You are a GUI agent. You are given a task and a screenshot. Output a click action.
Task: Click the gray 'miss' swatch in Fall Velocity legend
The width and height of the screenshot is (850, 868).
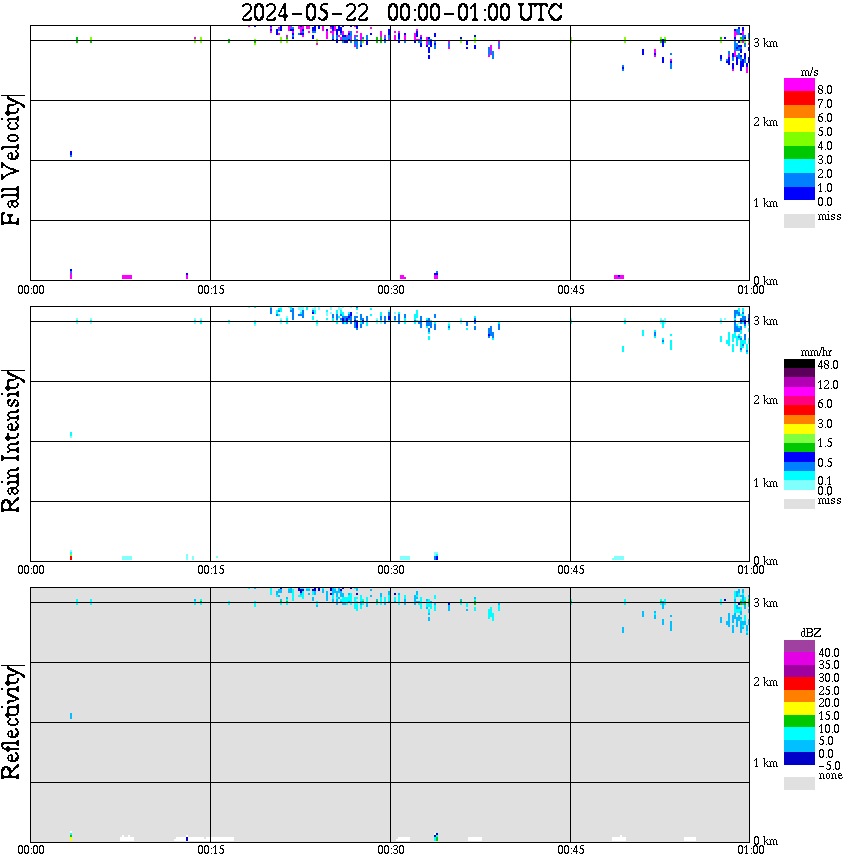click(799, 220)
